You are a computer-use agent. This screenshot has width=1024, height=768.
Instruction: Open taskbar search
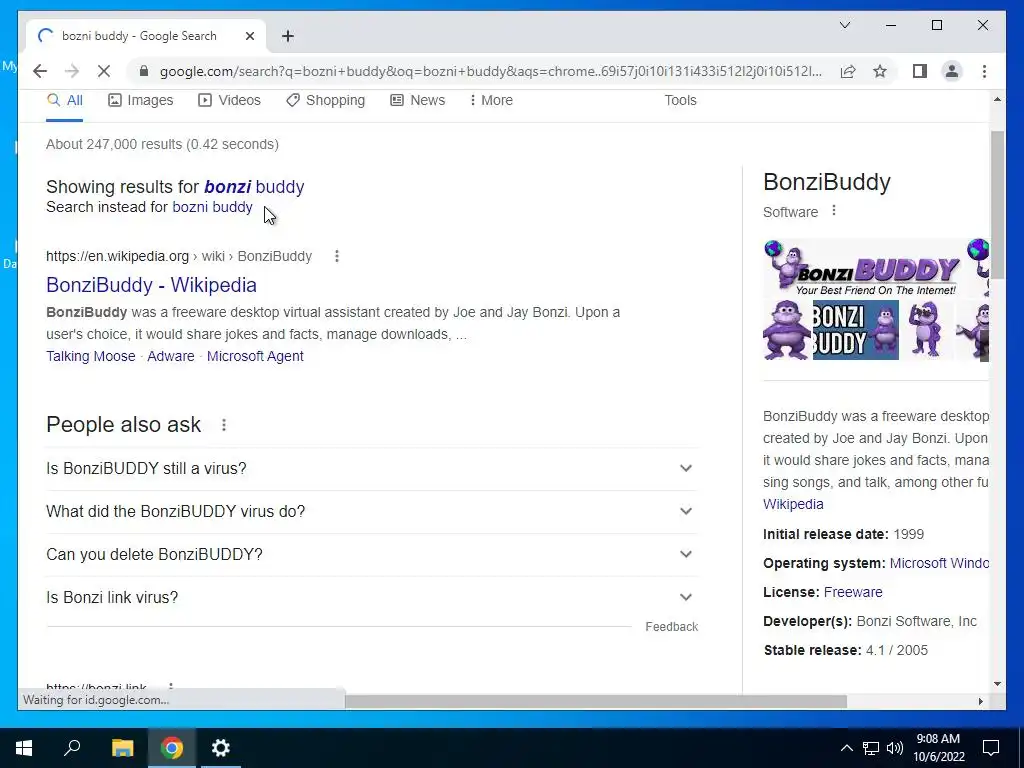[72, 748]
